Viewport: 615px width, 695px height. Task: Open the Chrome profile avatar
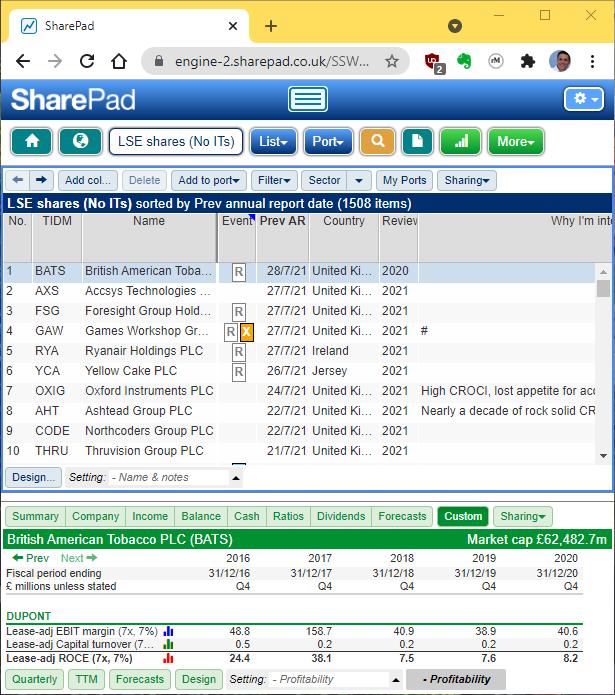click(x=560, y=61)
